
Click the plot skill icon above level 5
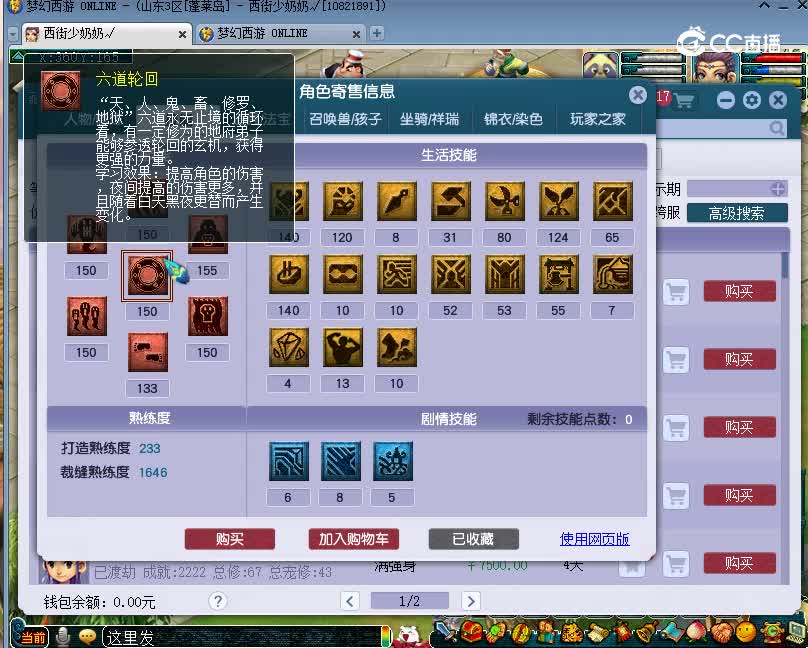pyautogui.click(x=393, y=462)
